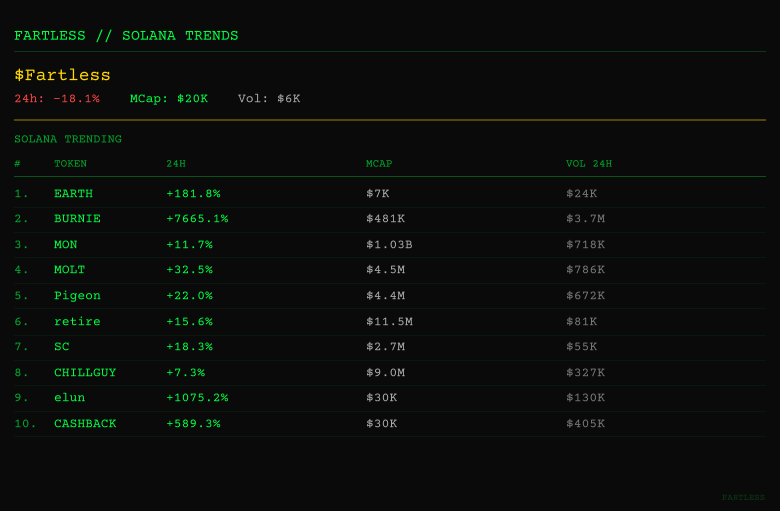Click Pigeon's +22.0% change
The height and width of the screenshot is (511, 780).
coord(189,295)
